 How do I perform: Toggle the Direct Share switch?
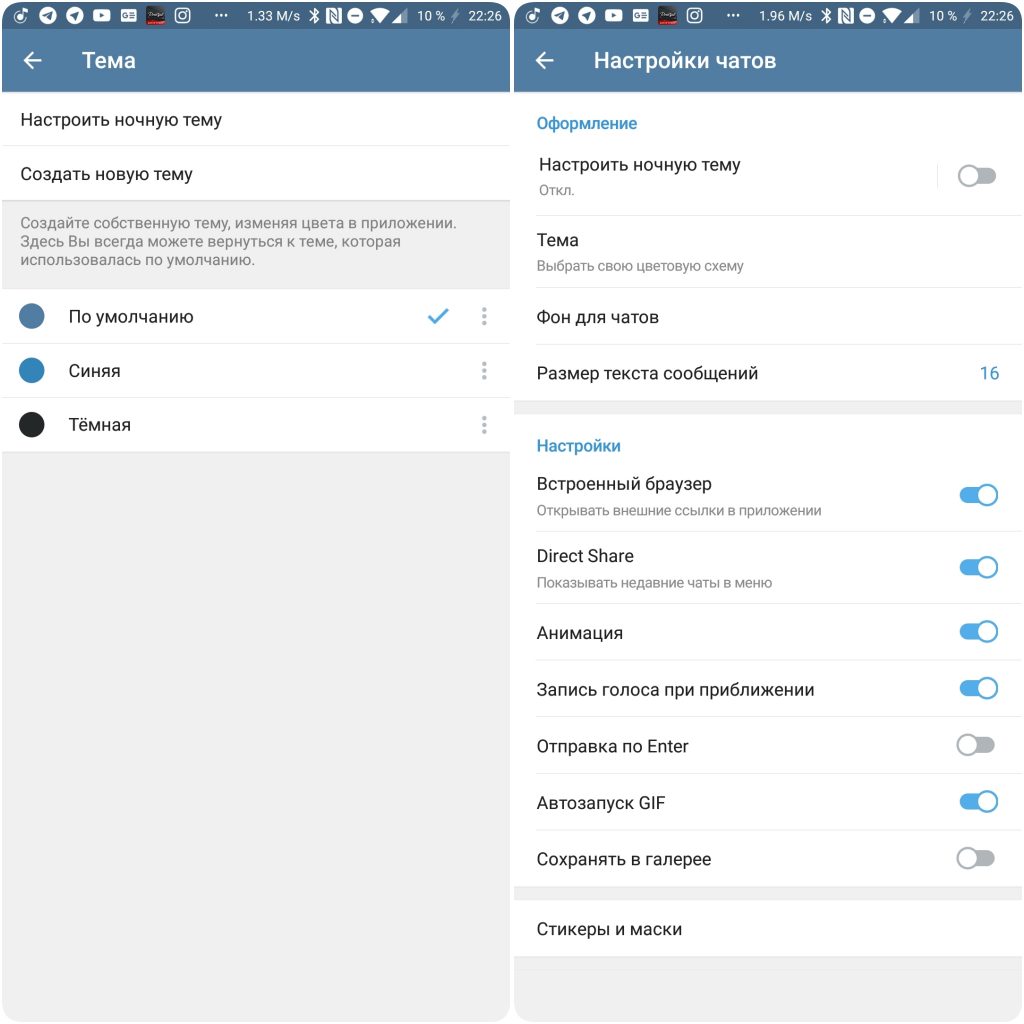(978, 567)
